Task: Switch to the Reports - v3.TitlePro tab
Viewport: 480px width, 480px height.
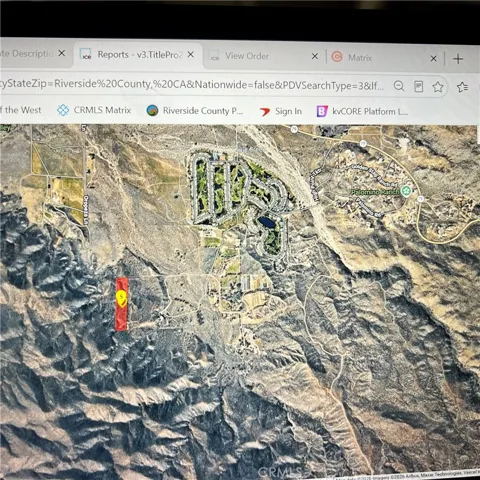Action: 137,55
